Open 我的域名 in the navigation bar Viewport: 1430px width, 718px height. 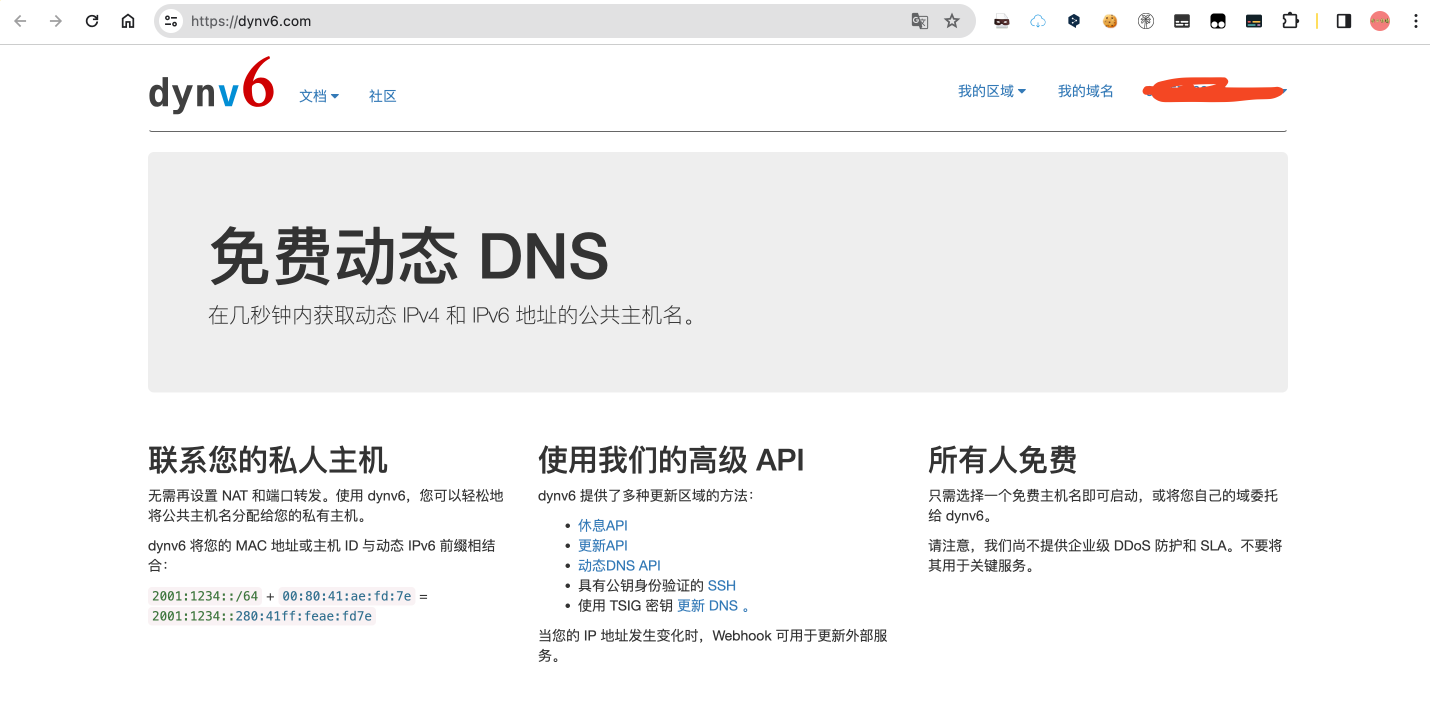coord(1085,90)
